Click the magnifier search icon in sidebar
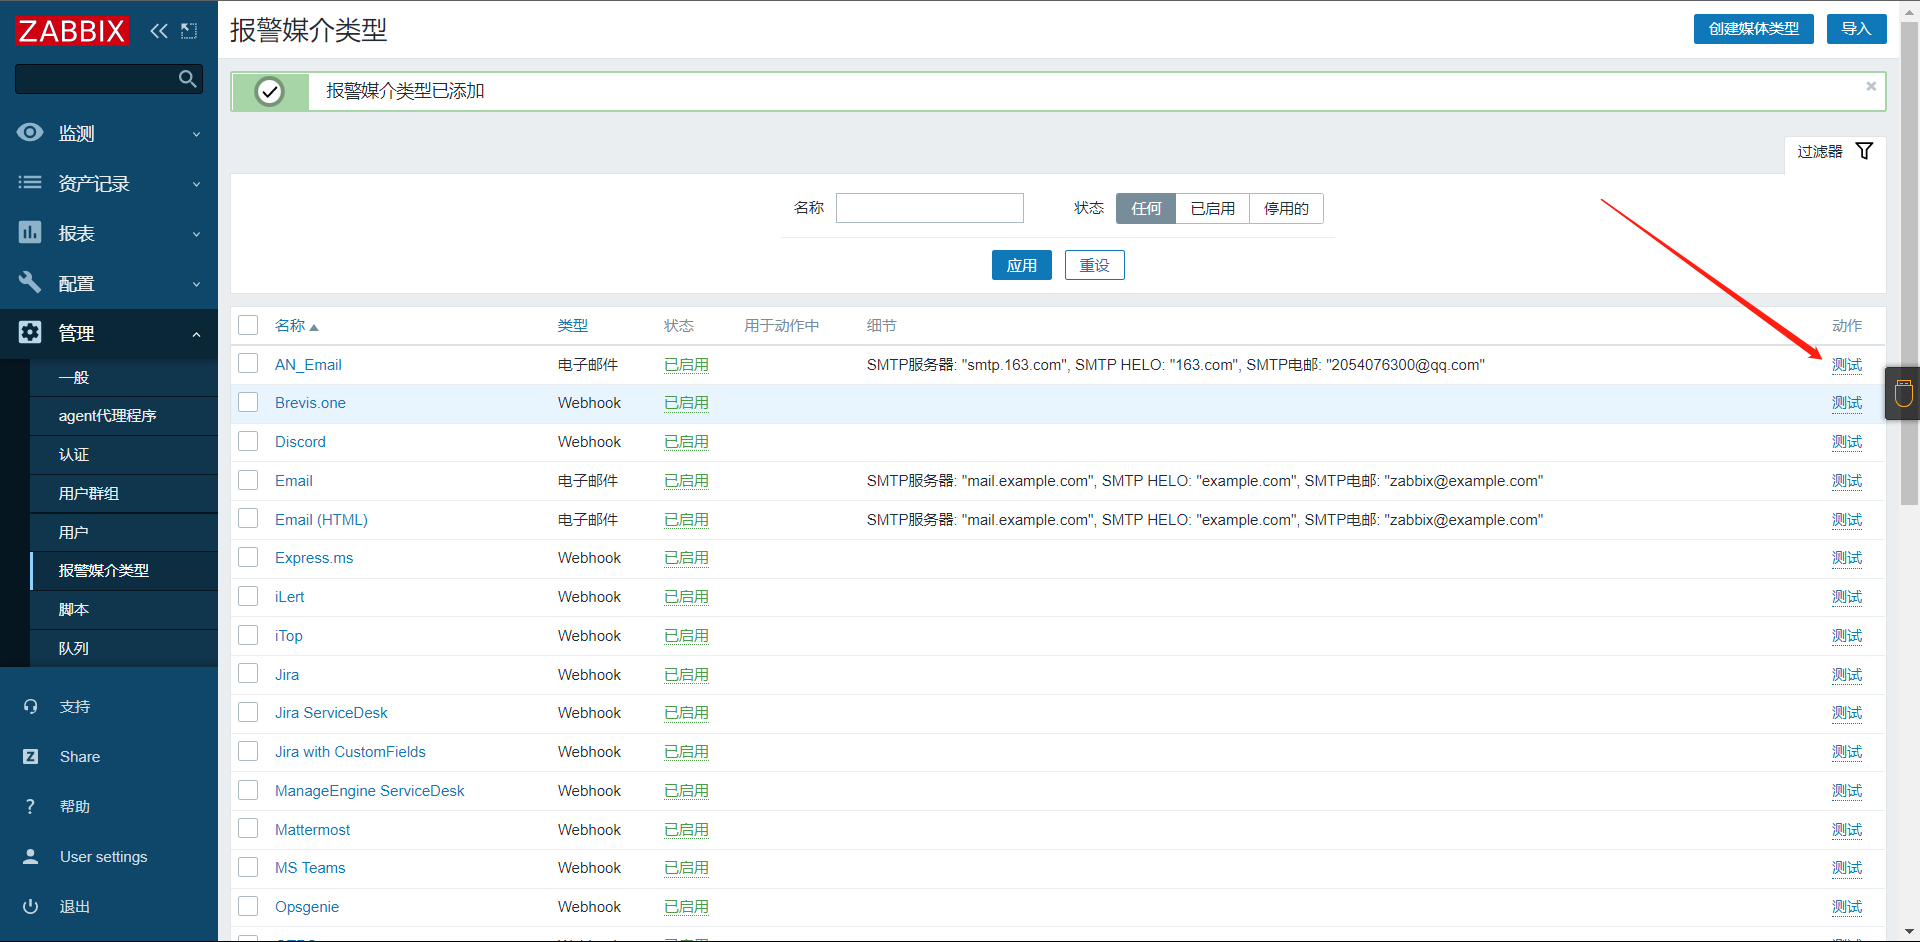Image resolution: width=1920 pixels, height=942 pixels. (x=187, y=79)
